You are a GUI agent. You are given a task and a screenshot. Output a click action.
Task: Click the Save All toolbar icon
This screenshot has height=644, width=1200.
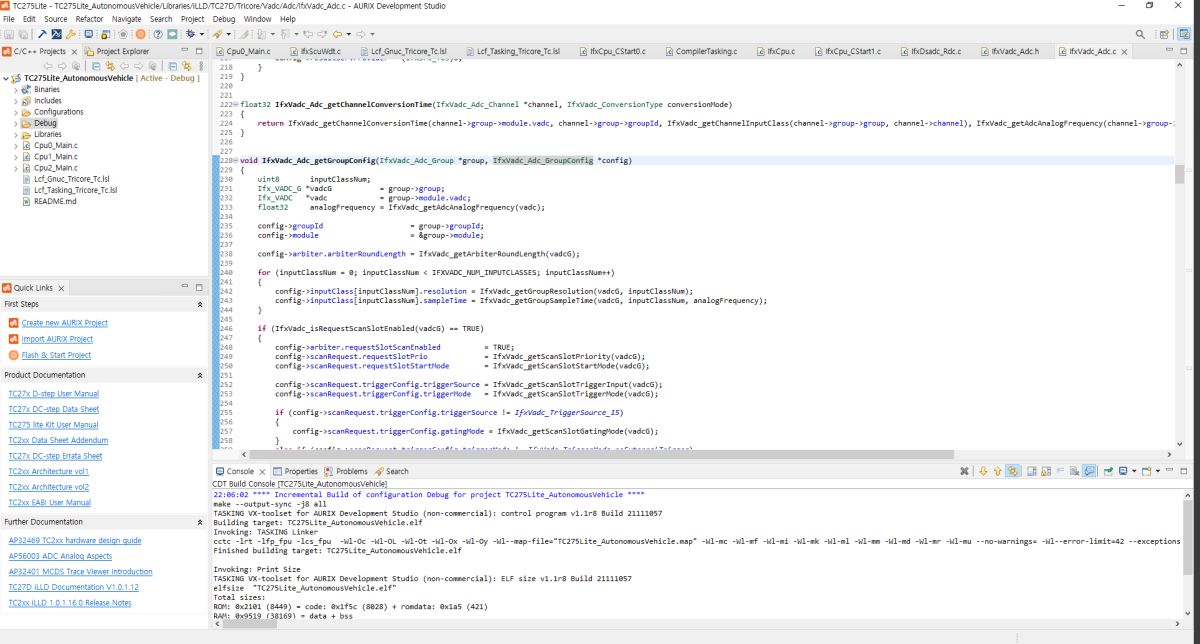23,34
